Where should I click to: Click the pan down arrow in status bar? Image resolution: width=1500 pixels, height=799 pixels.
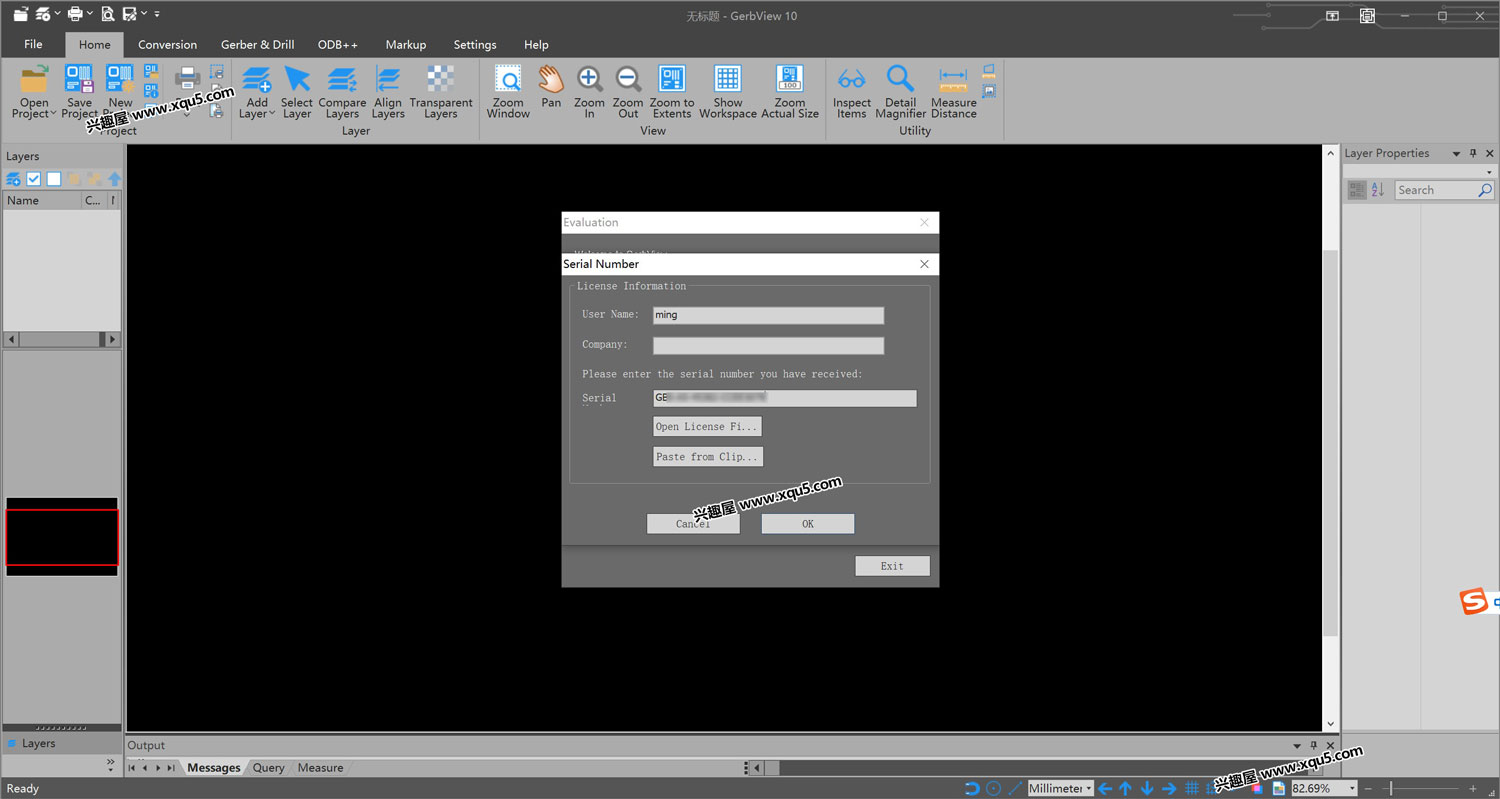(1147, 789)
